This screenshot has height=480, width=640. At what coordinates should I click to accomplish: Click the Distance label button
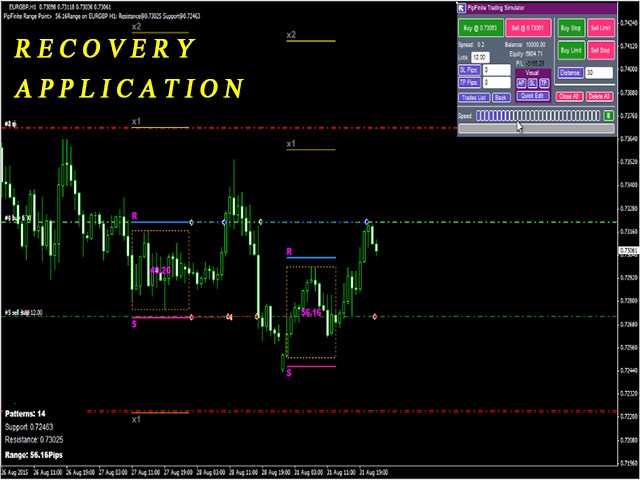coord(570,73)
